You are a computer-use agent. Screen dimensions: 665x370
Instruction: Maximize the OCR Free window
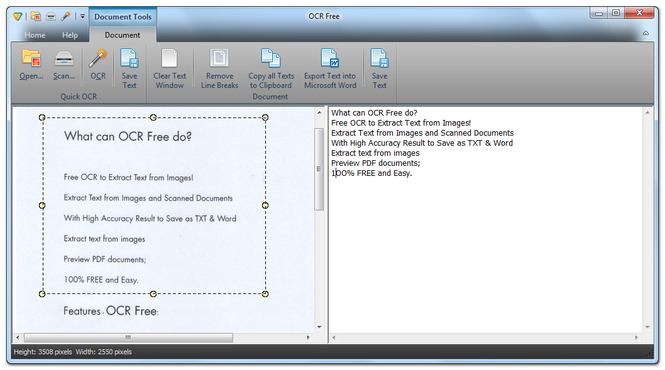616,13
